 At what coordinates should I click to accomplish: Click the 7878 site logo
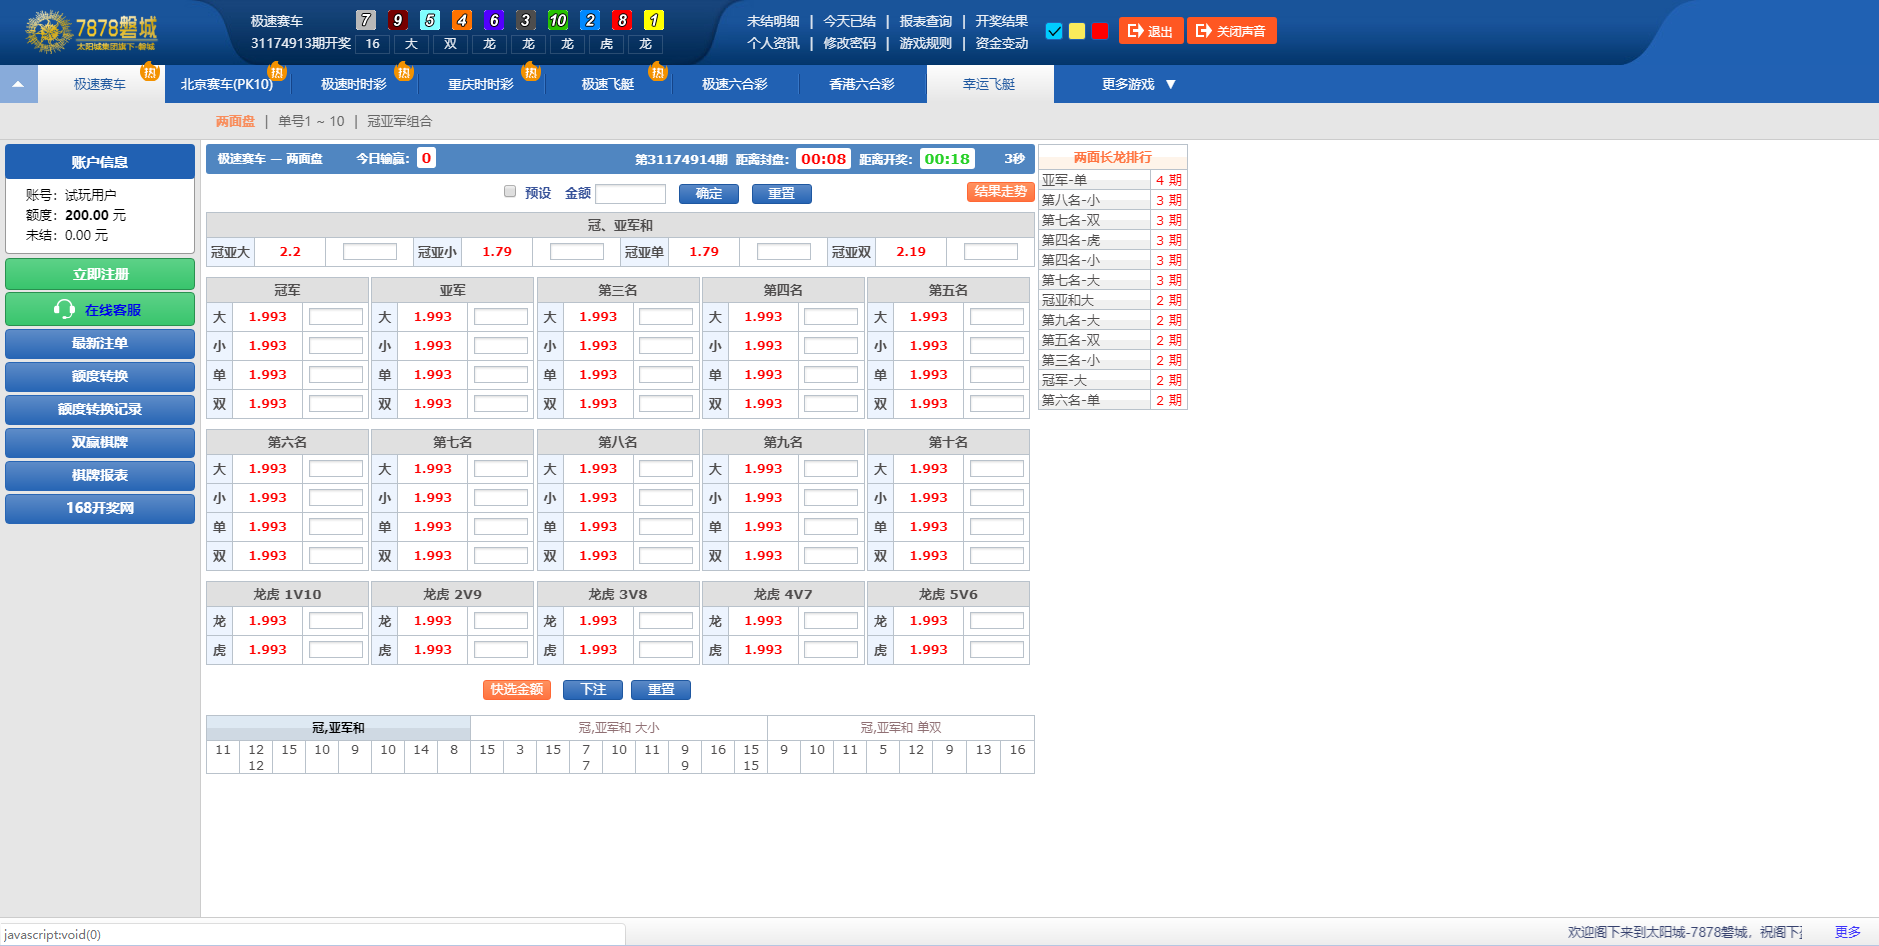pyautogui.click(x=92, y=32)
